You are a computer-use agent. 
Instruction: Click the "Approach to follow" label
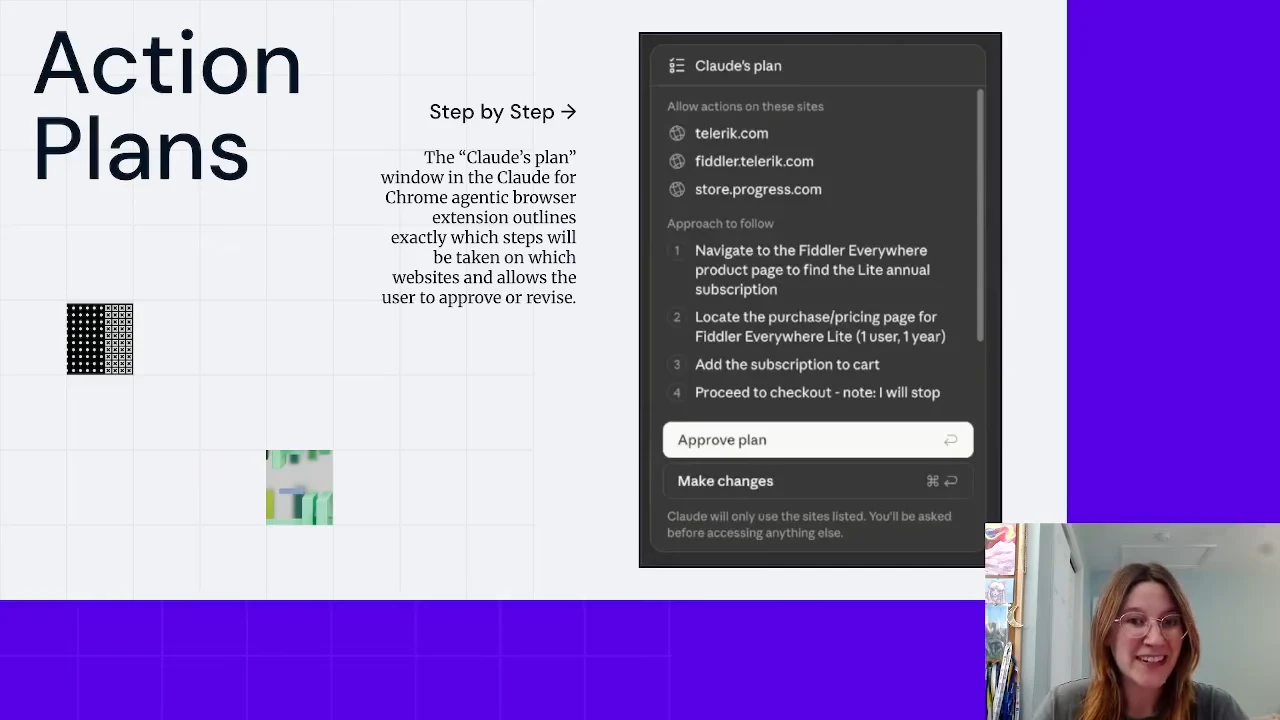(720, 224)
